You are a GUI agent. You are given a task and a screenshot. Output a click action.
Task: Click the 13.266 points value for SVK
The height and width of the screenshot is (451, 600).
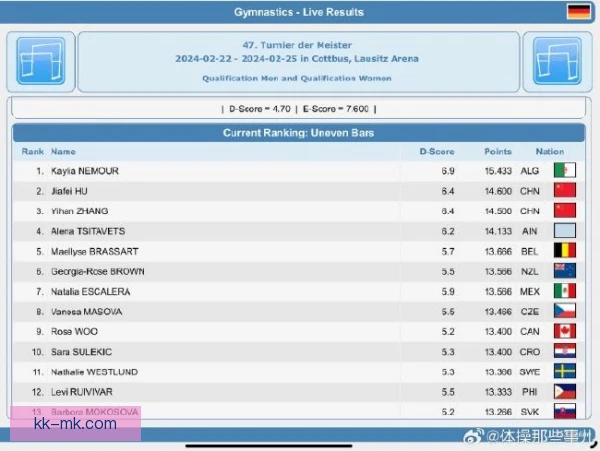pyautogui.click(x=498, y=412)
